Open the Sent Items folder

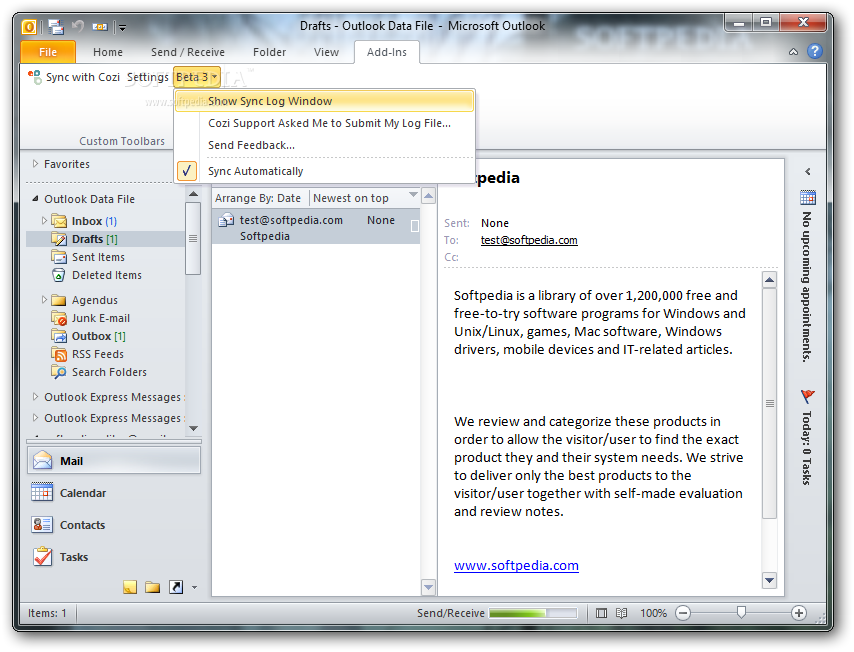(x=98, y=257)
